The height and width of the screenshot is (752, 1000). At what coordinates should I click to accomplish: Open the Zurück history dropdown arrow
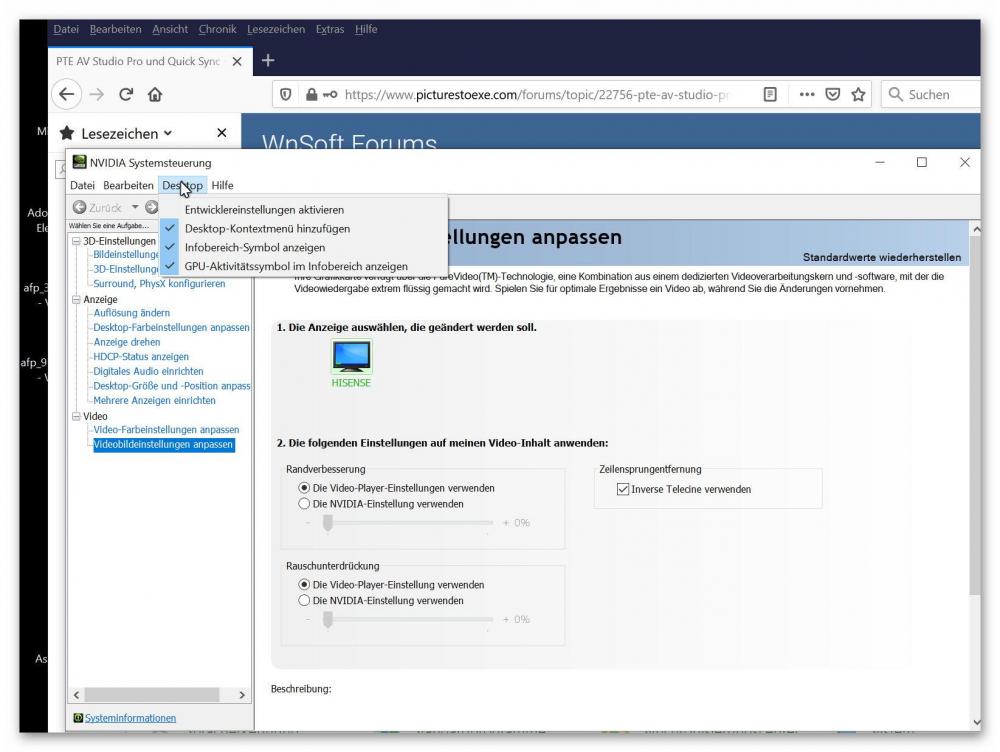pos(135,207)
